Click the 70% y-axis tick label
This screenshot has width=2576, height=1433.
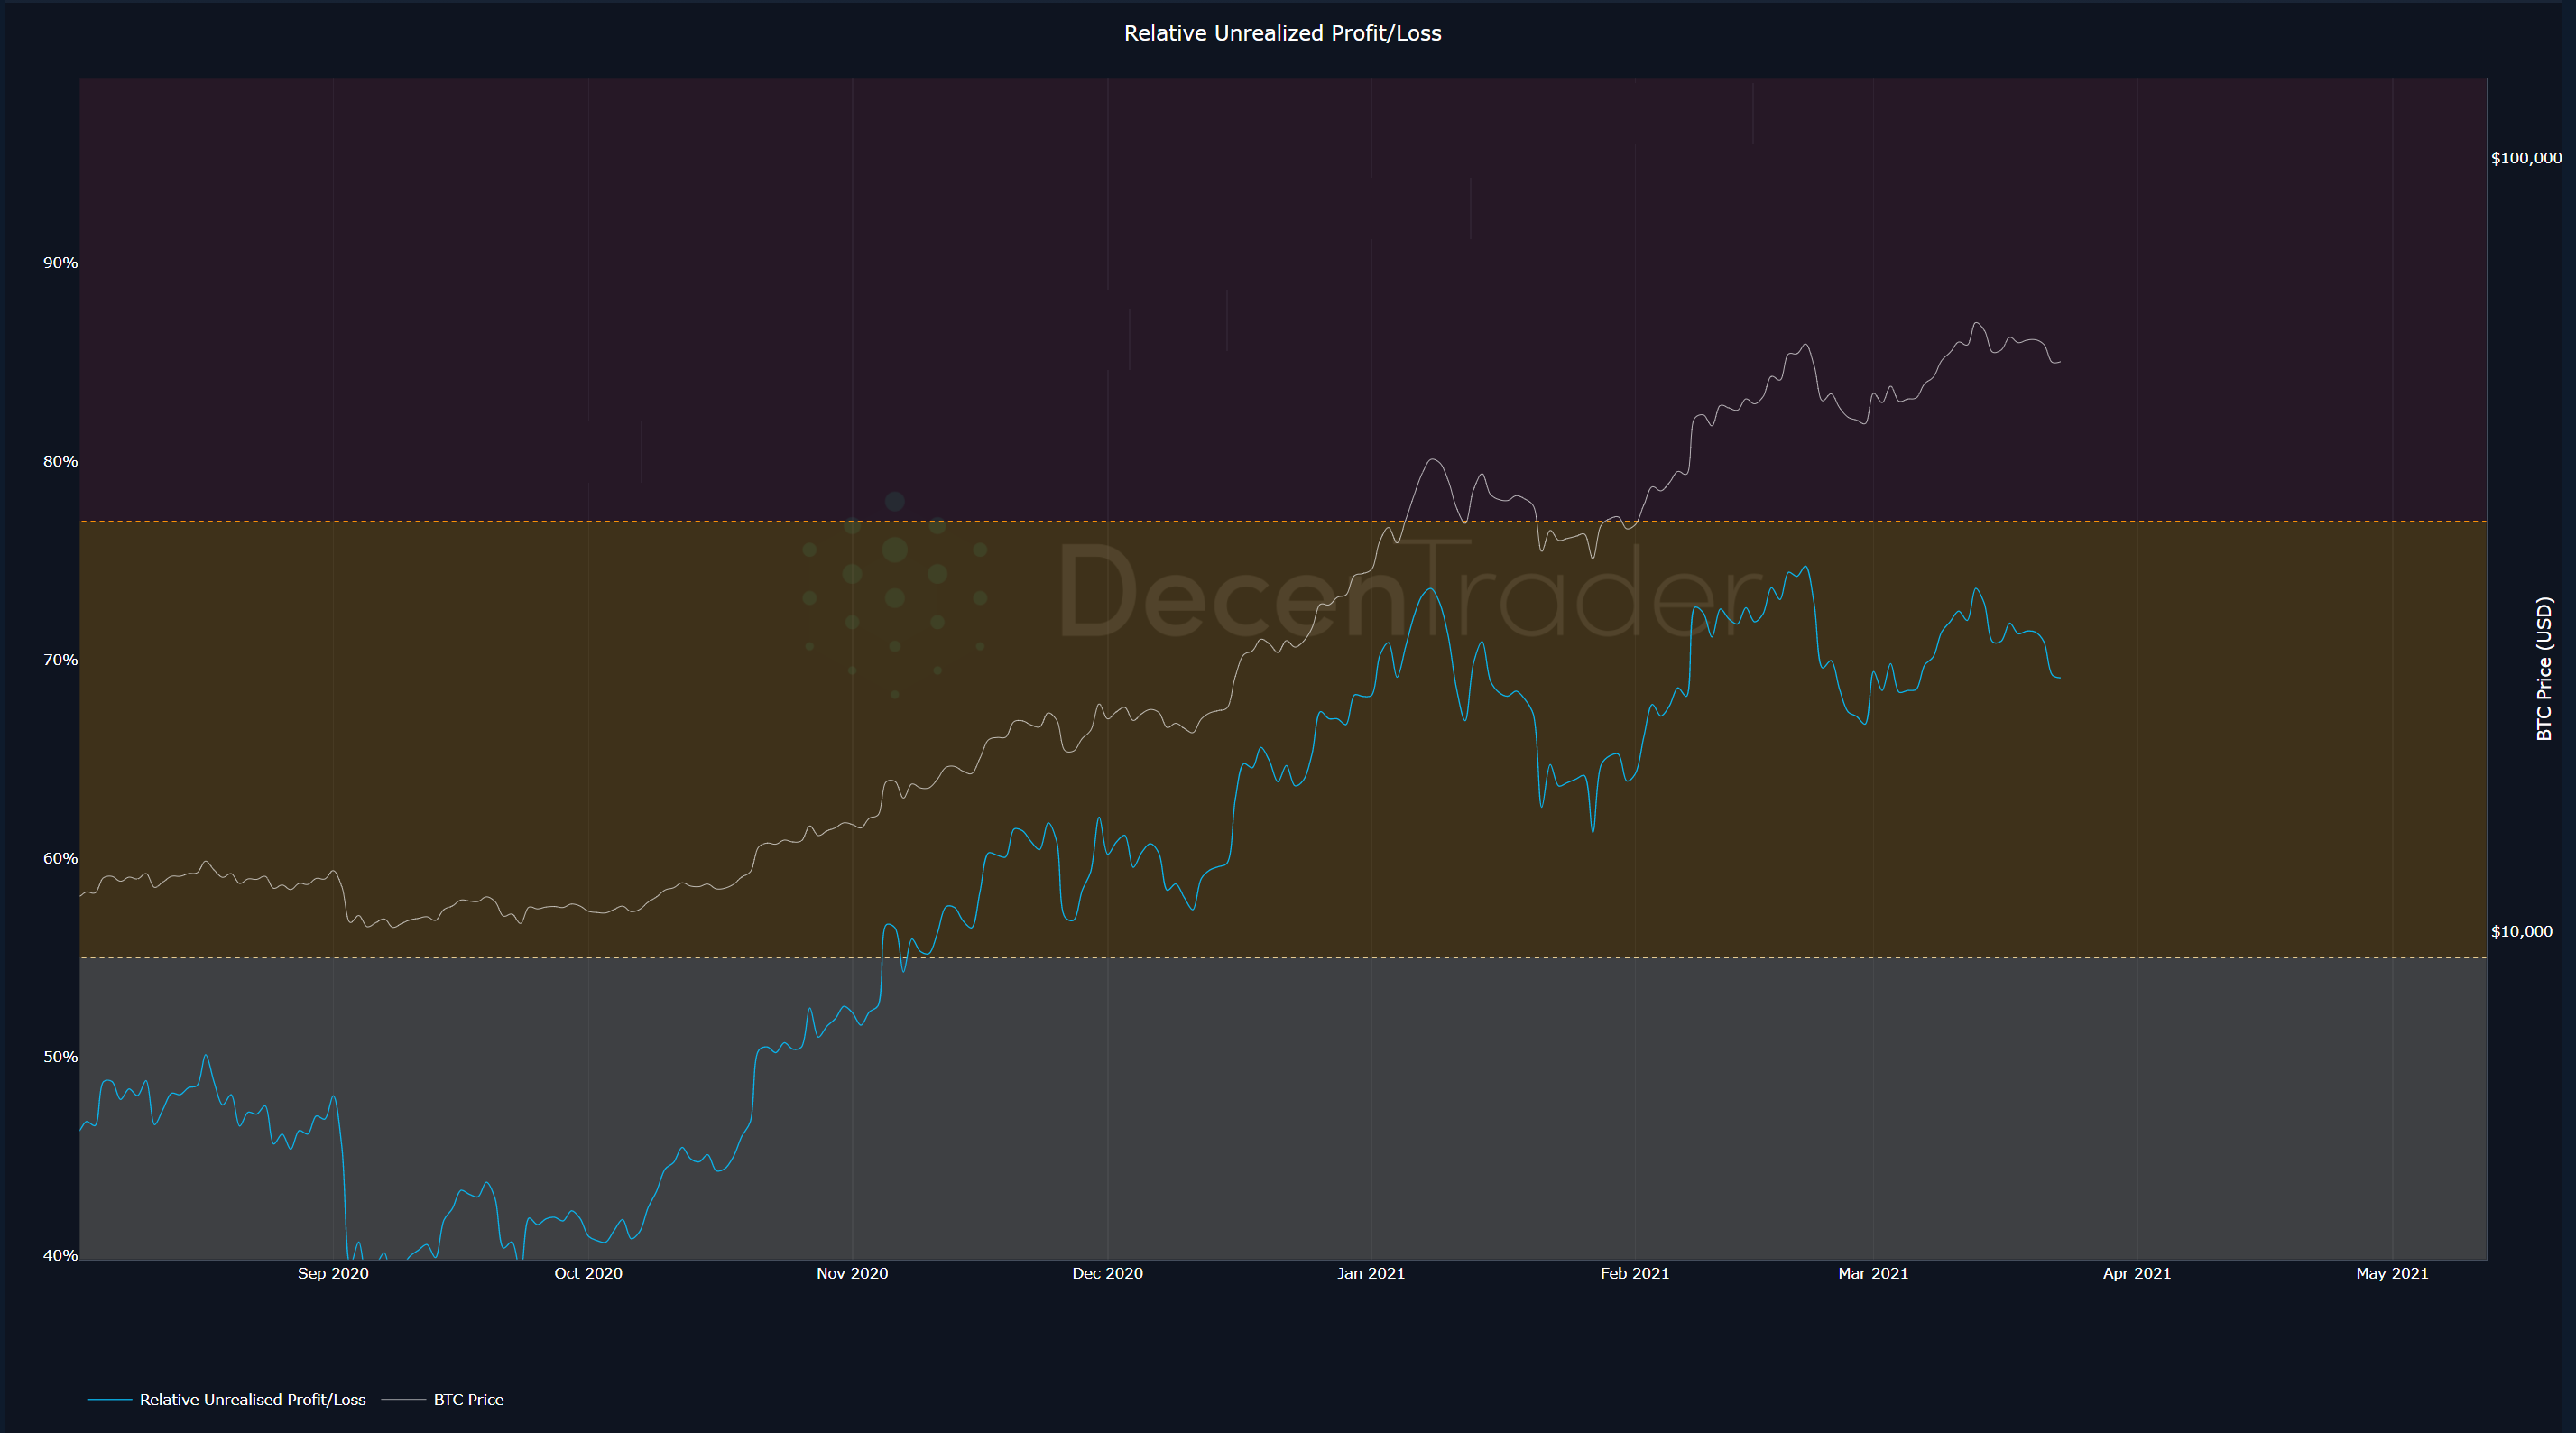coord(60,659)
